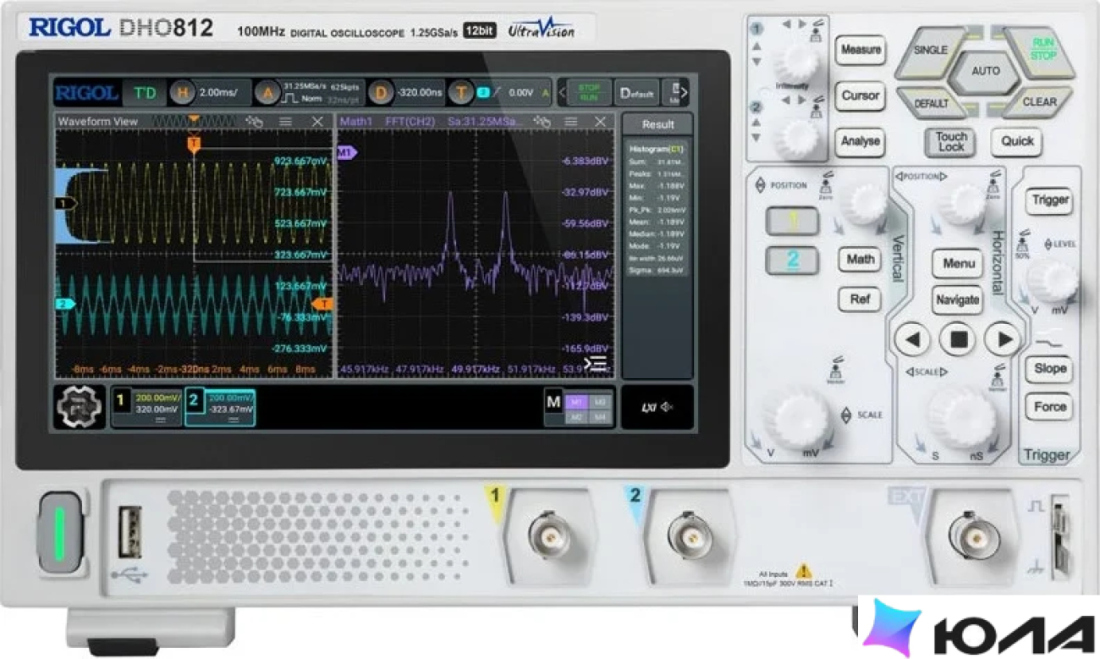Tap the RIGOL logo on the touchscreen
This screenshot has height=659, width=1100.
click(x=86, y=93)
